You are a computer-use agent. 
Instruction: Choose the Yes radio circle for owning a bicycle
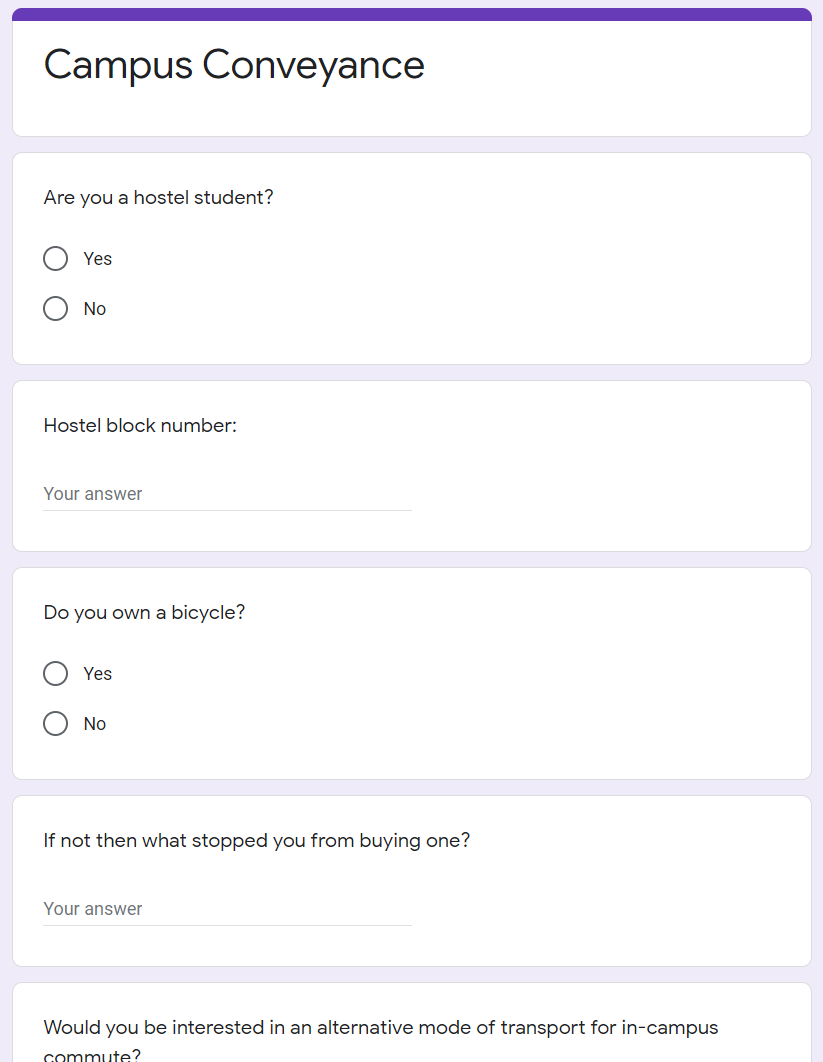click(56, 674)
